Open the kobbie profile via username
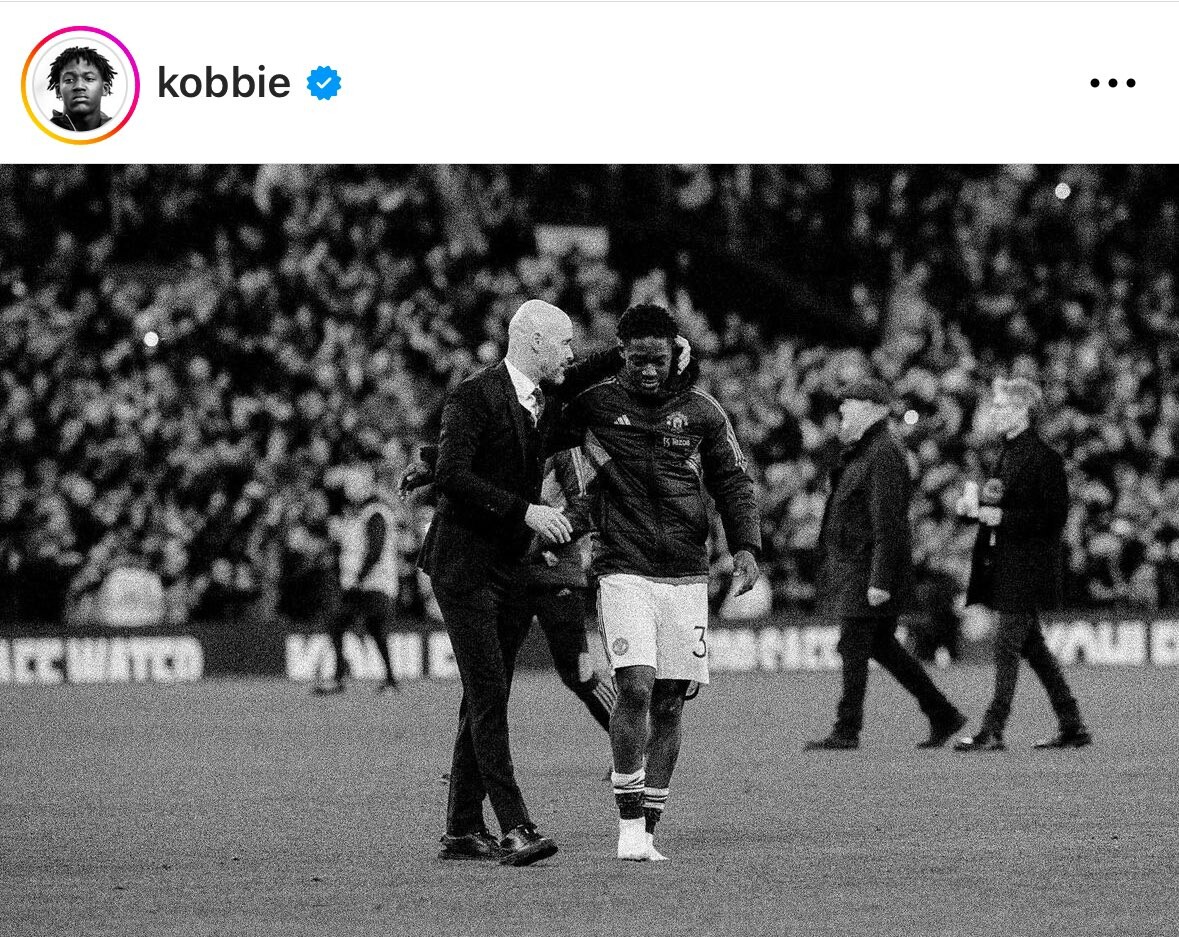The height and width of the screenshot is (937, 1179). (x=223, y=83)
